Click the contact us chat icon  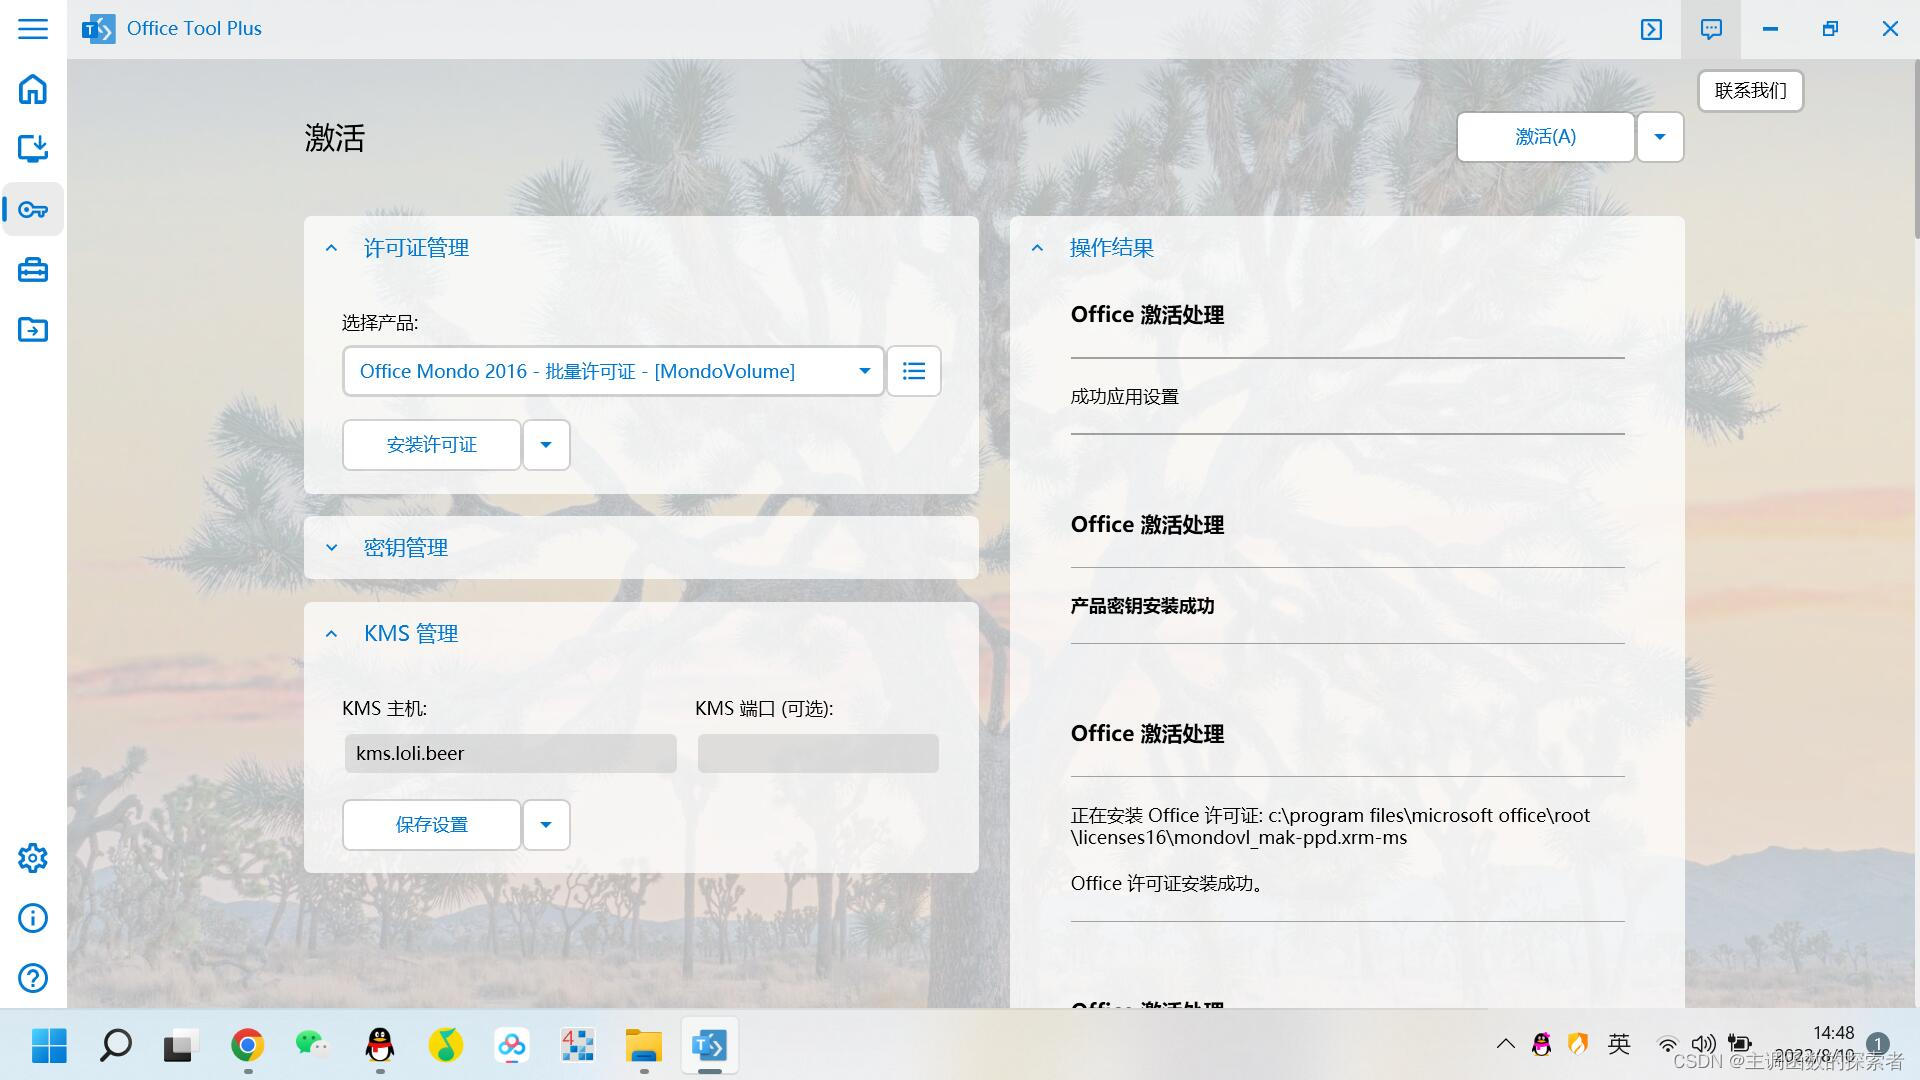pyautogui.click(x=1711, y=29)
